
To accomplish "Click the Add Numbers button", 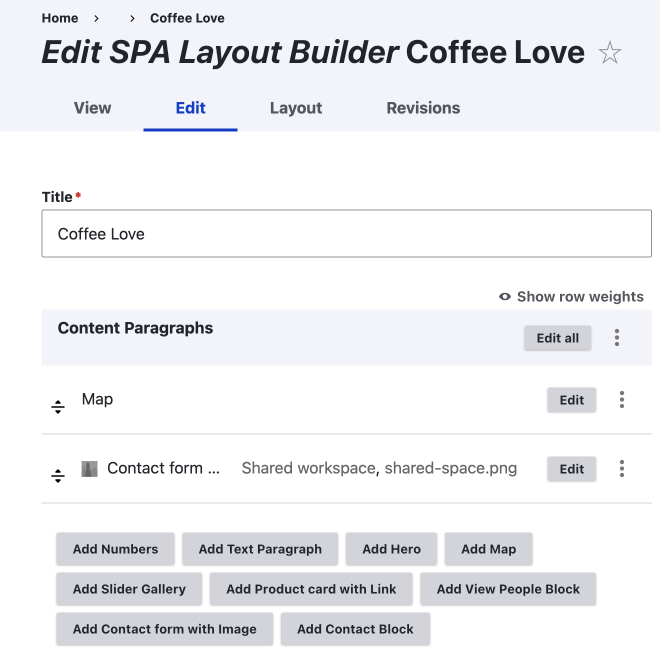I will pyautogui.click(x=115, y=549).
